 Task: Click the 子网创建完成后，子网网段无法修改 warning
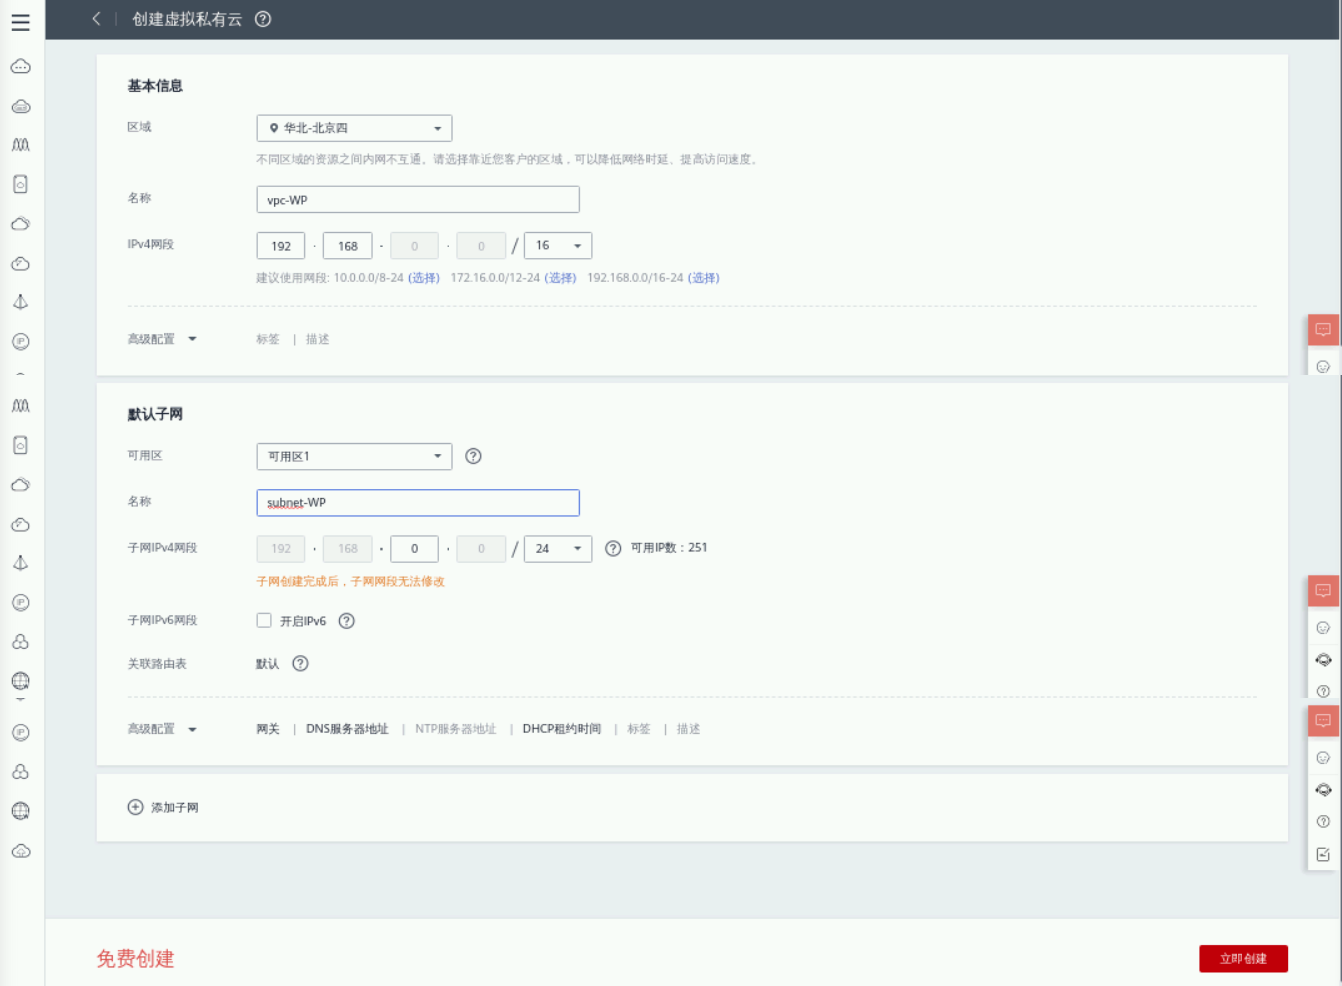[x=351, y=581]
